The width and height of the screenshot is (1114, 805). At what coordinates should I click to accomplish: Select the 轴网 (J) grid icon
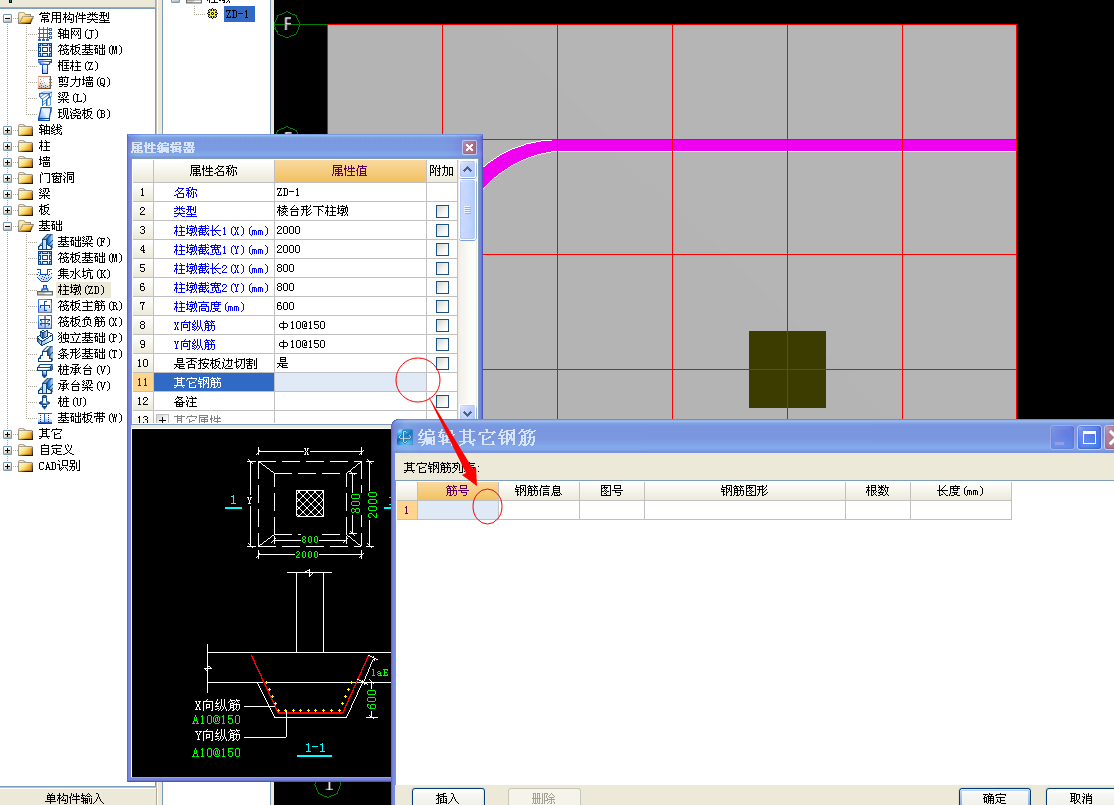point(45,33)
